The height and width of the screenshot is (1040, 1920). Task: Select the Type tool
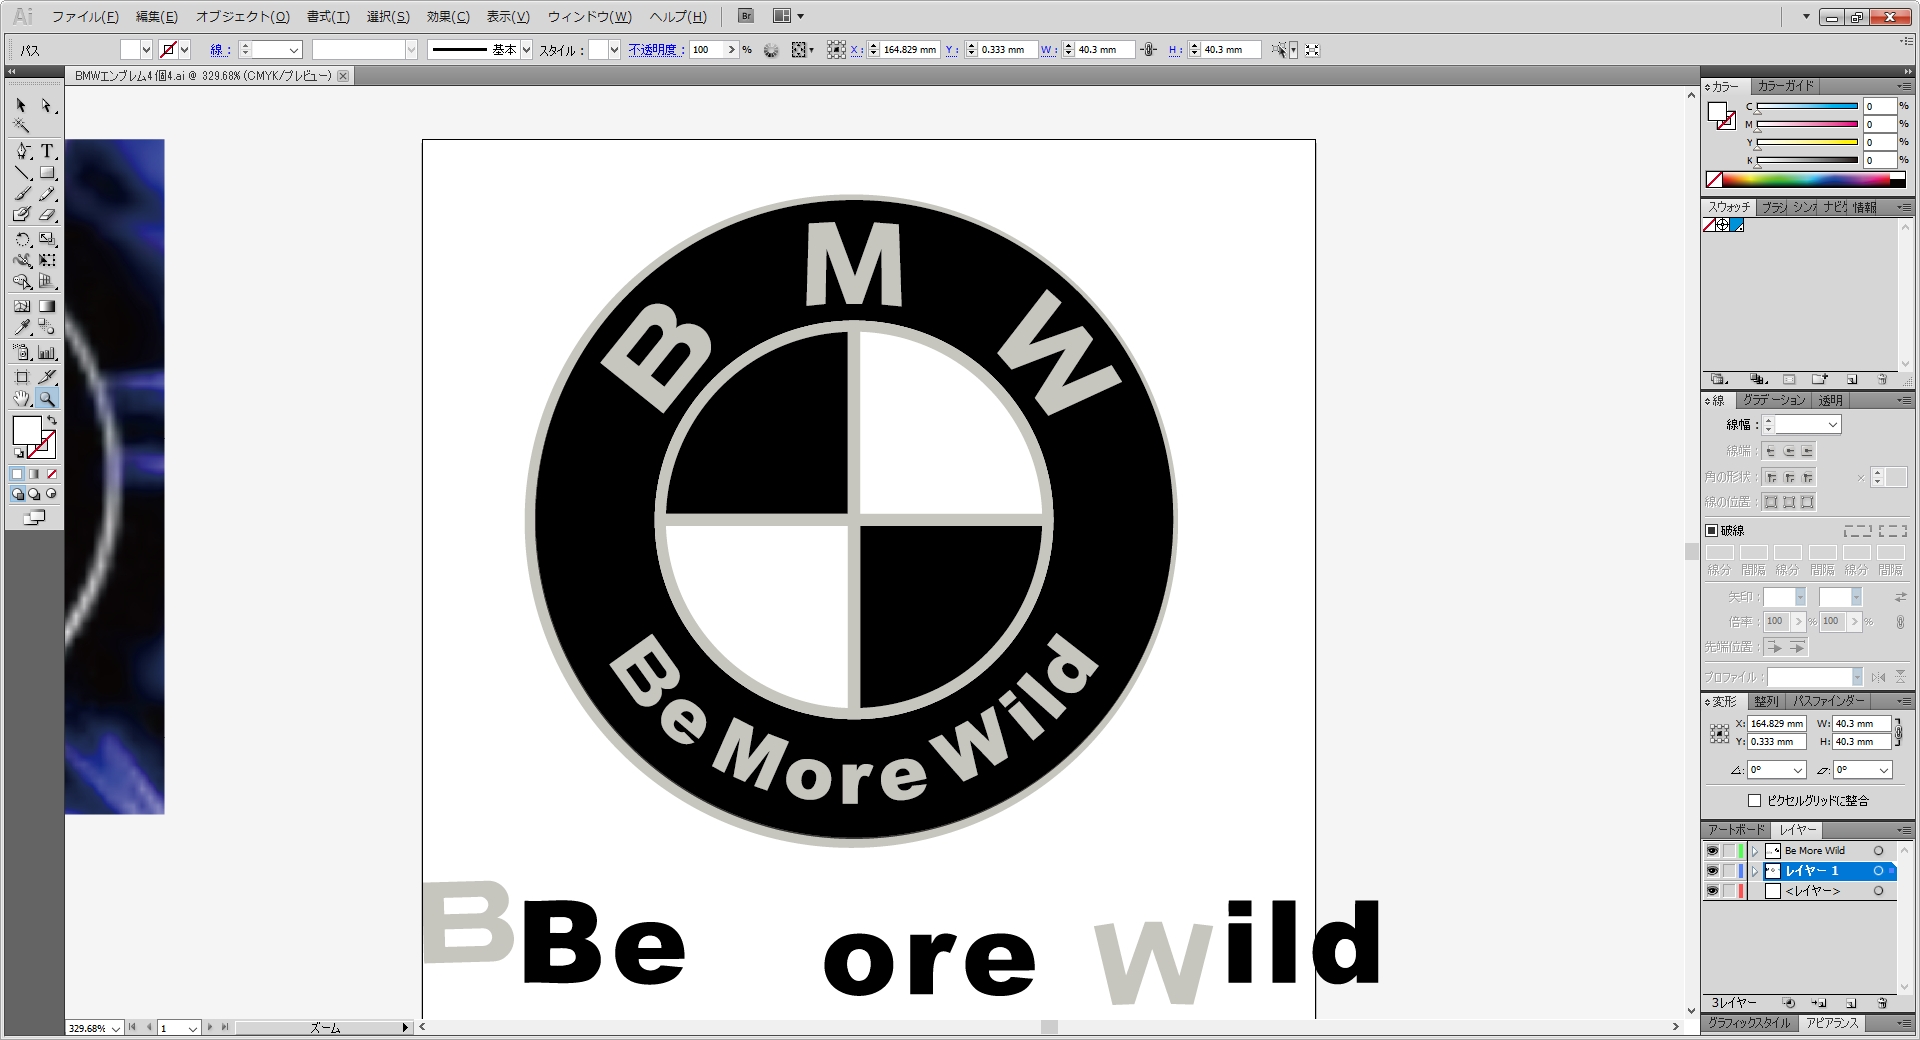[x=47, y=151]
